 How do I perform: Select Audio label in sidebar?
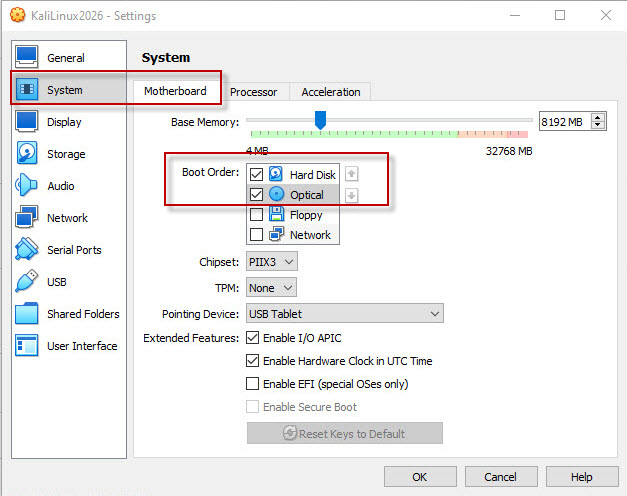(61, 186)
